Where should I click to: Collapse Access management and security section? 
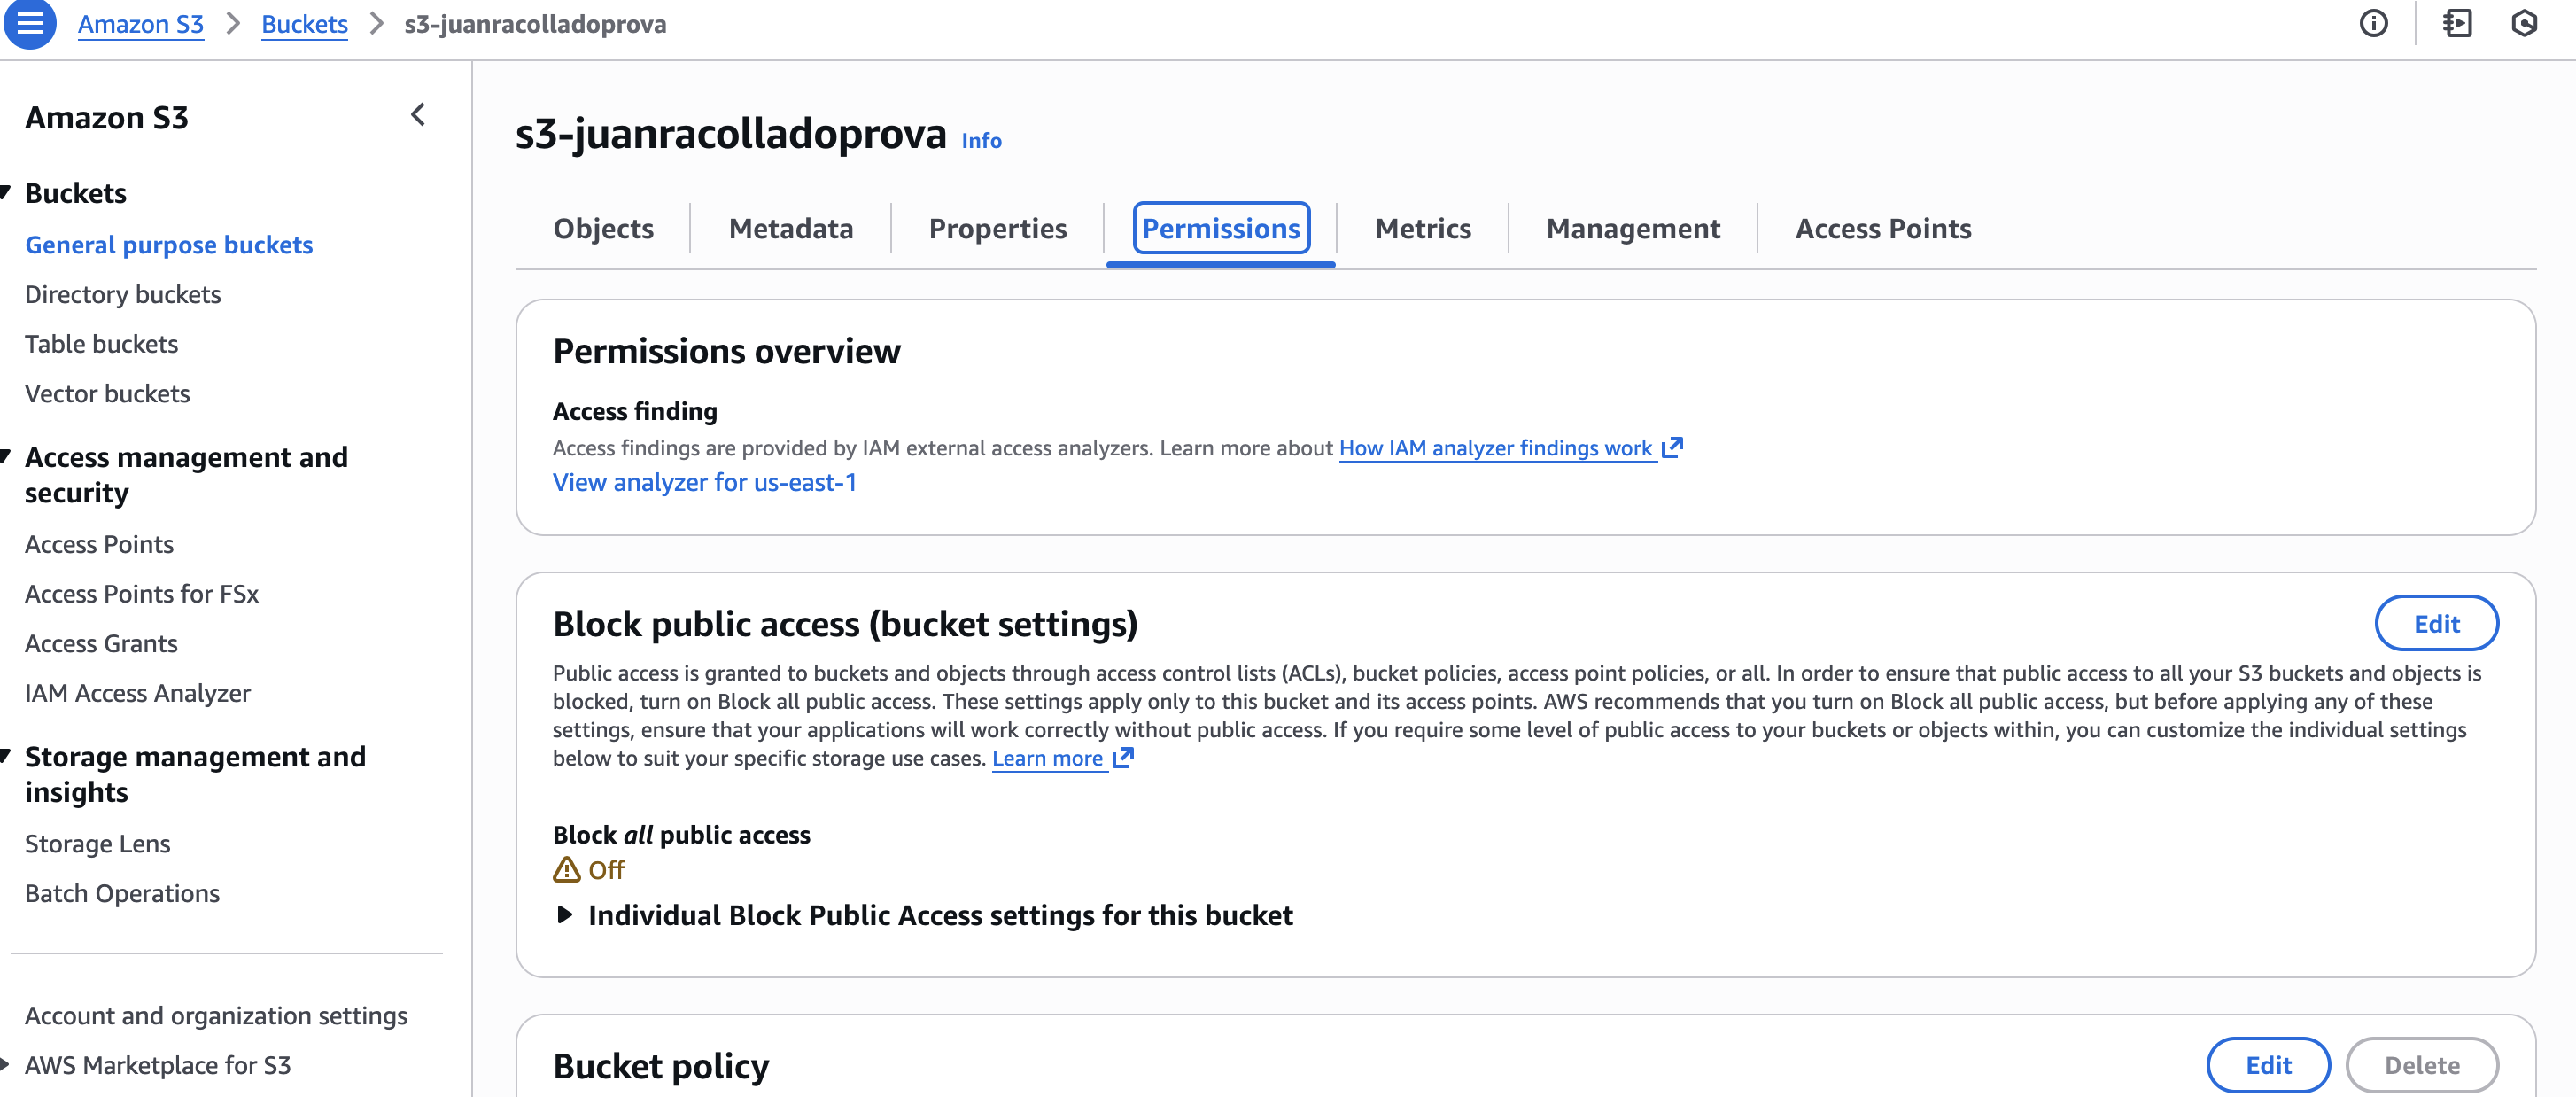click(x=7, y=457)
